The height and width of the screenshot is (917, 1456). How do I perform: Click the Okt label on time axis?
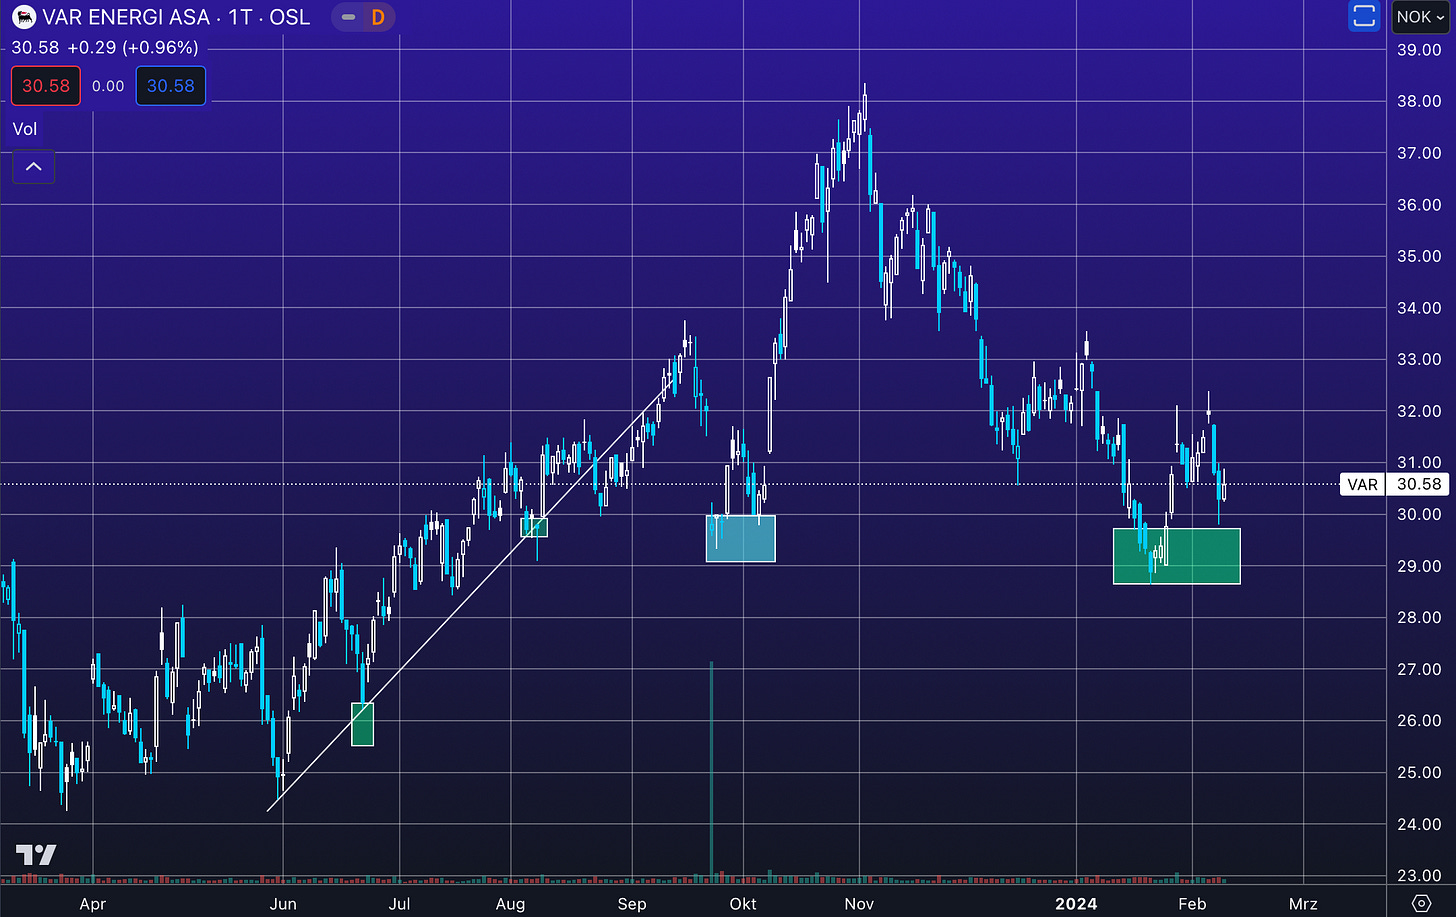743,904
